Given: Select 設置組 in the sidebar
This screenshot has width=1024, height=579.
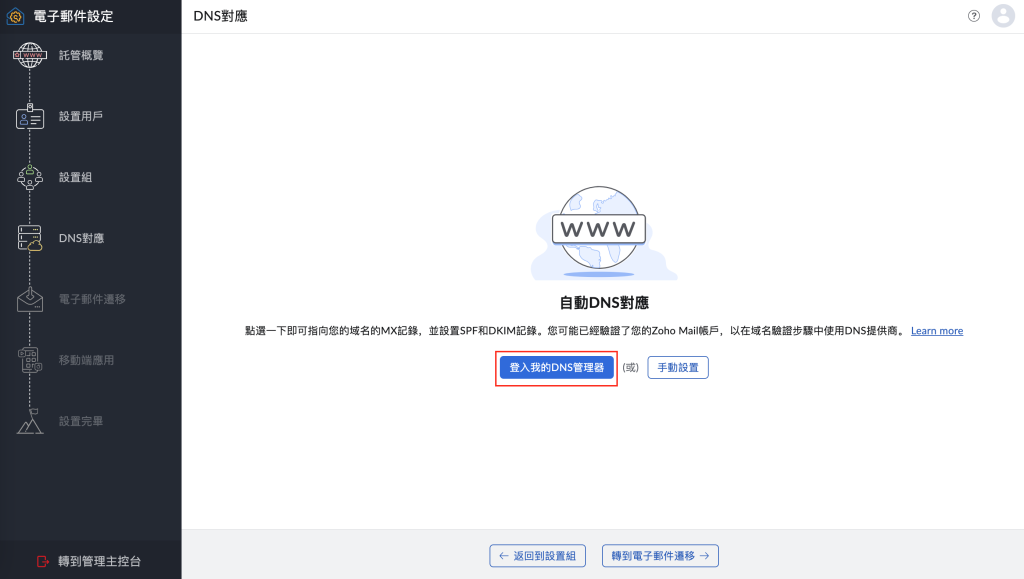Looking at the screenshot, I should (x=75, y=177).
